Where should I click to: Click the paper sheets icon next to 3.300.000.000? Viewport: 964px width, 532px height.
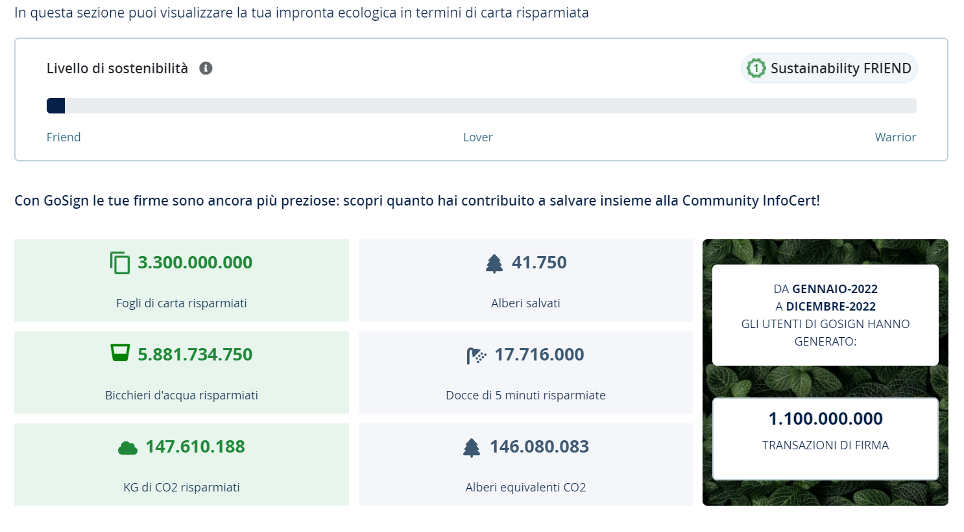pyautogui.click(x=120, y=263)
